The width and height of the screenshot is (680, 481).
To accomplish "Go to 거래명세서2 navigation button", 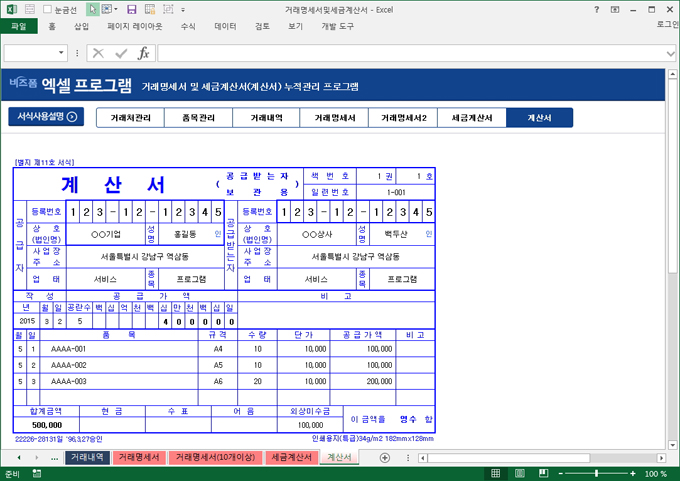I will (403, 118).
